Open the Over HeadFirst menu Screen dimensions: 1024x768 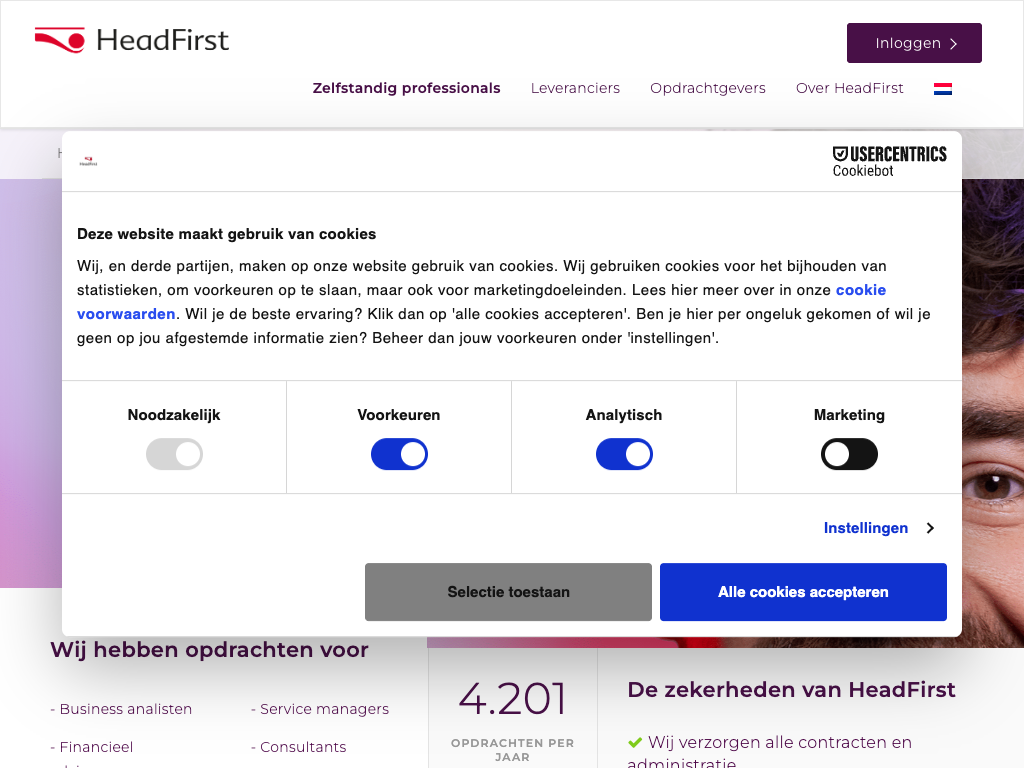point(849,88)
